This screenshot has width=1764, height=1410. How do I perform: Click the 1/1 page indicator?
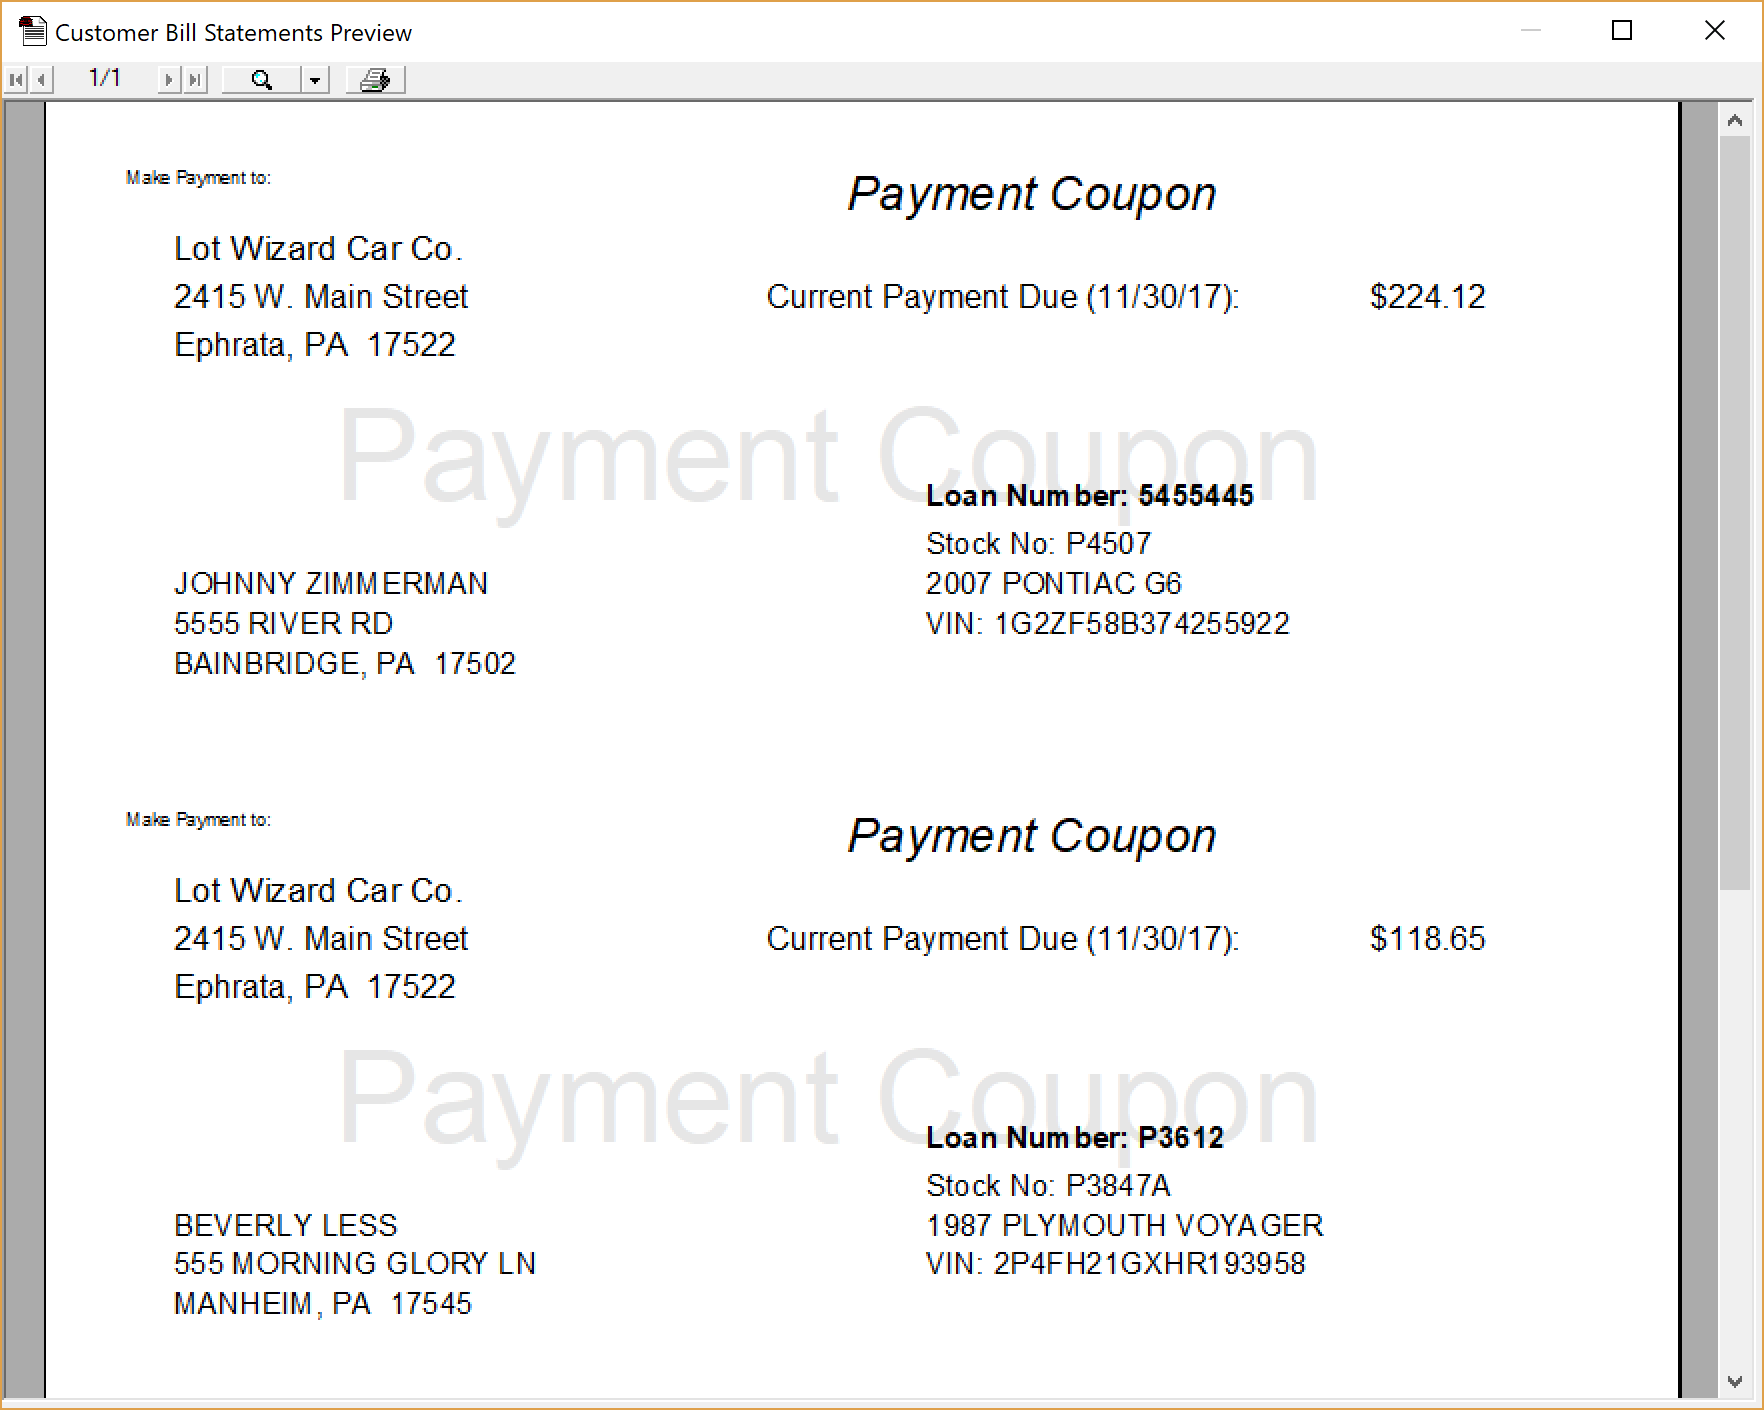[104, 79]
